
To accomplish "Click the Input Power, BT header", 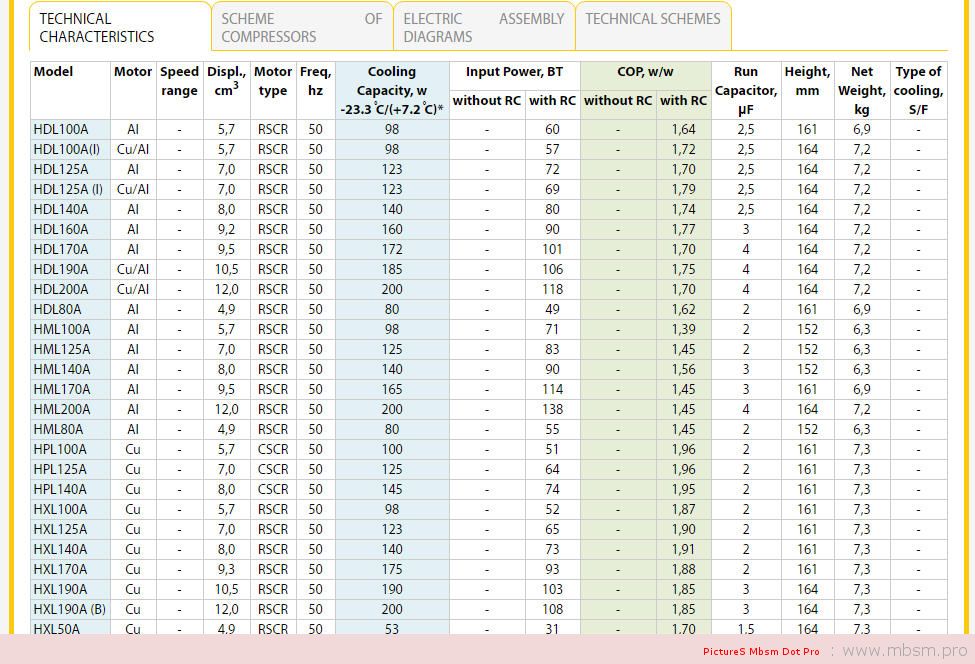I will (x=514, y=72).
